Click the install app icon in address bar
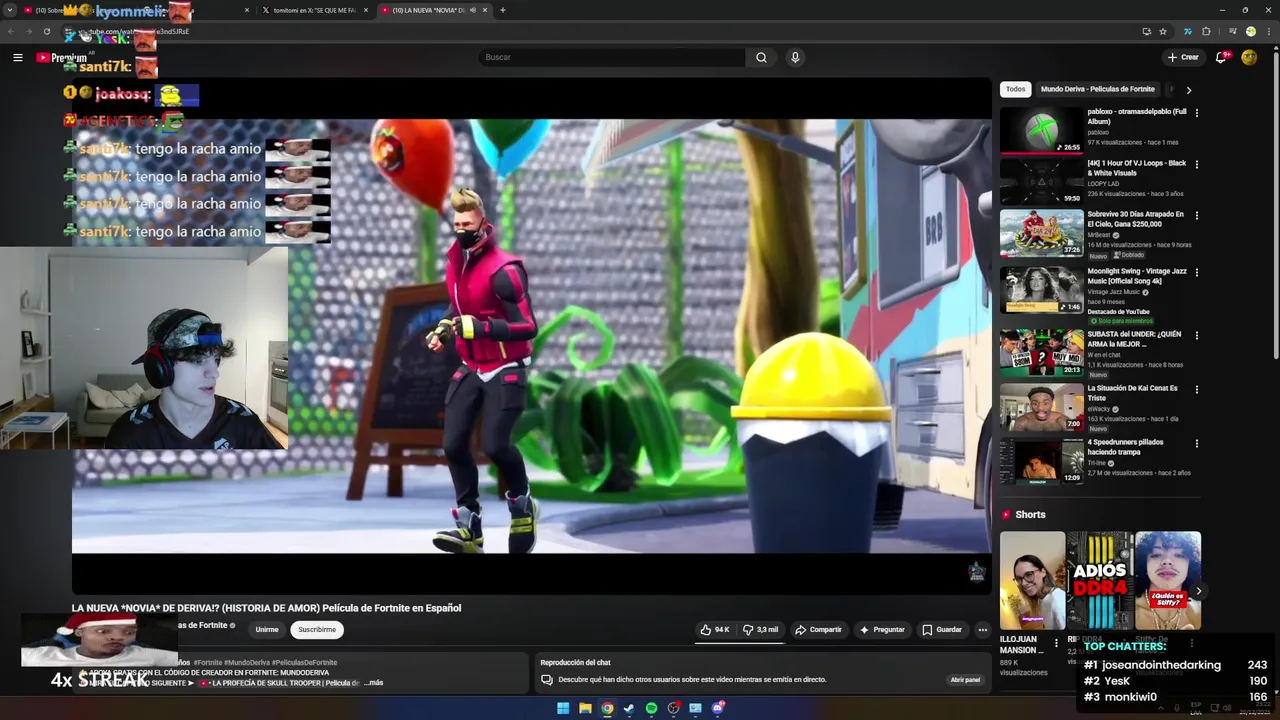 pos(1146,31)
